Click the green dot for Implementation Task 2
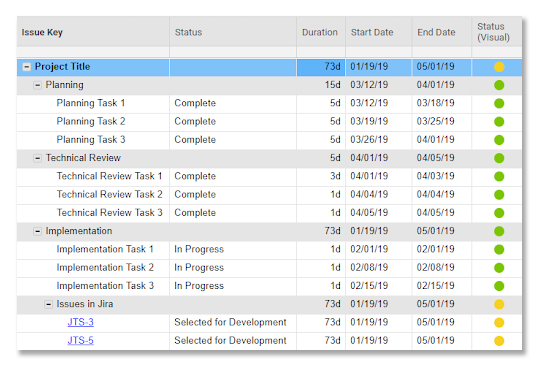 coord(499,268)
